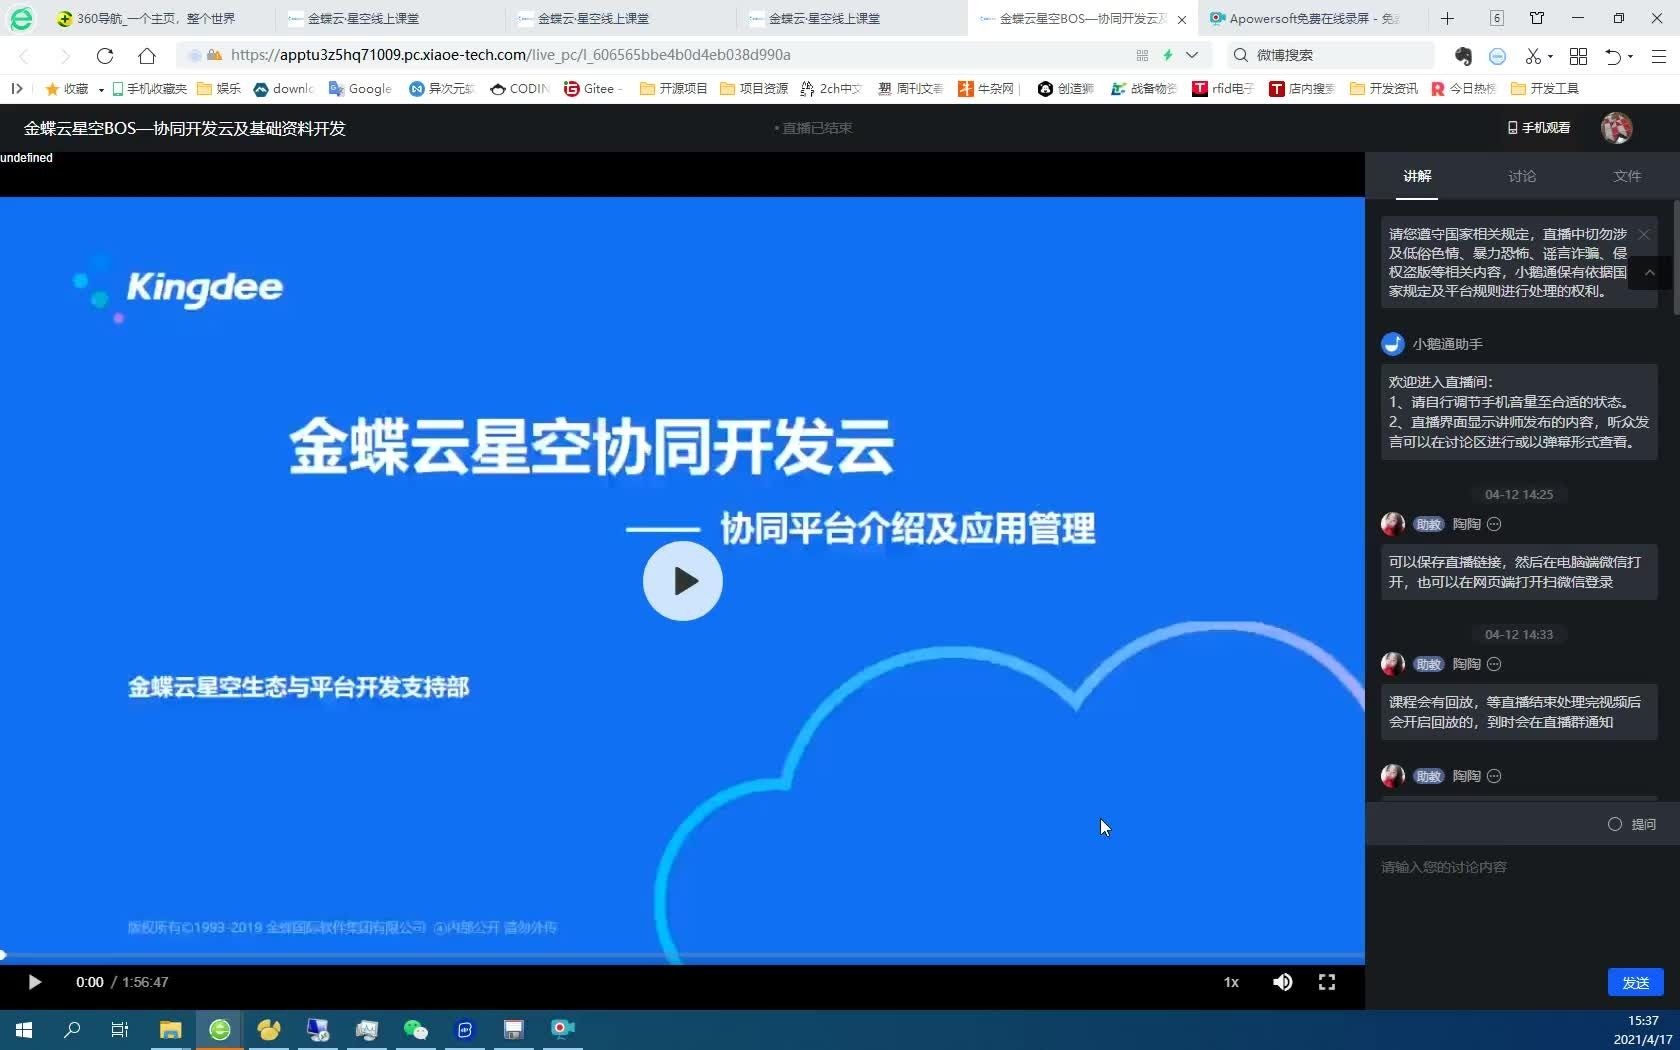Open CODING bookmark
The height and width of the screenshot is (1050, 1680).
coord(519,88)
